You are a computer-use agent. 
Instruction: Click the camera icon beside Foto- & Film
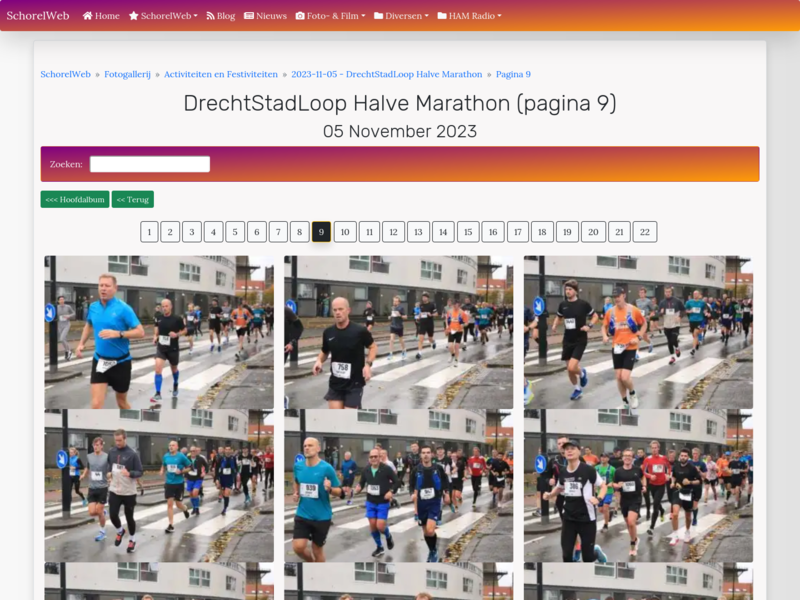300,16
